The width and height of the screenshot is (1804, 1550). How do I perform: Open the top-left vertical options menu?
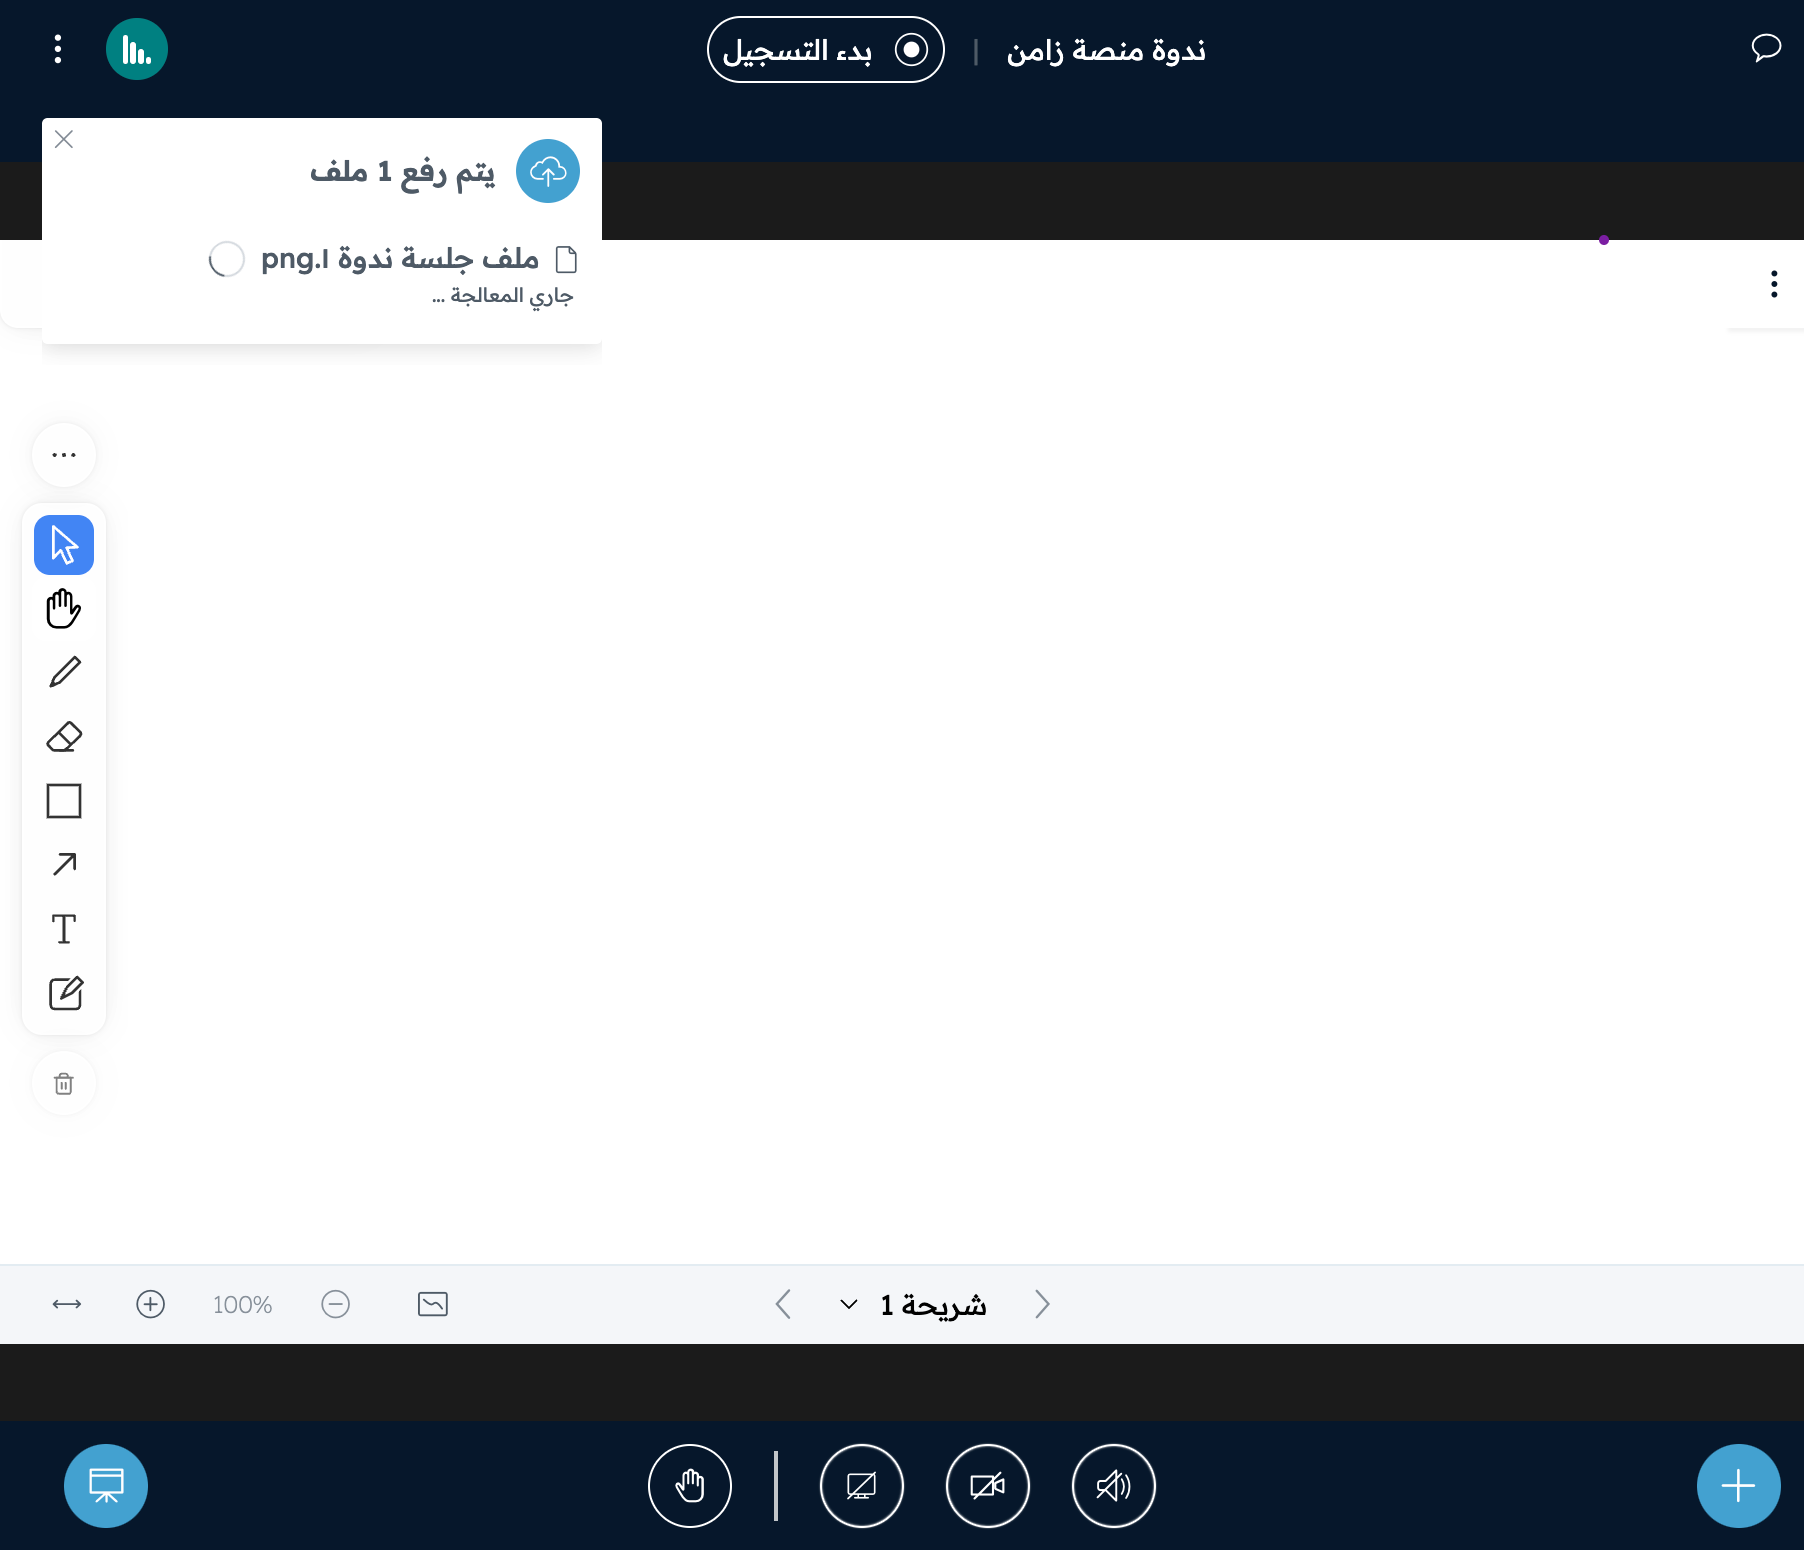[x=58, y=49]
